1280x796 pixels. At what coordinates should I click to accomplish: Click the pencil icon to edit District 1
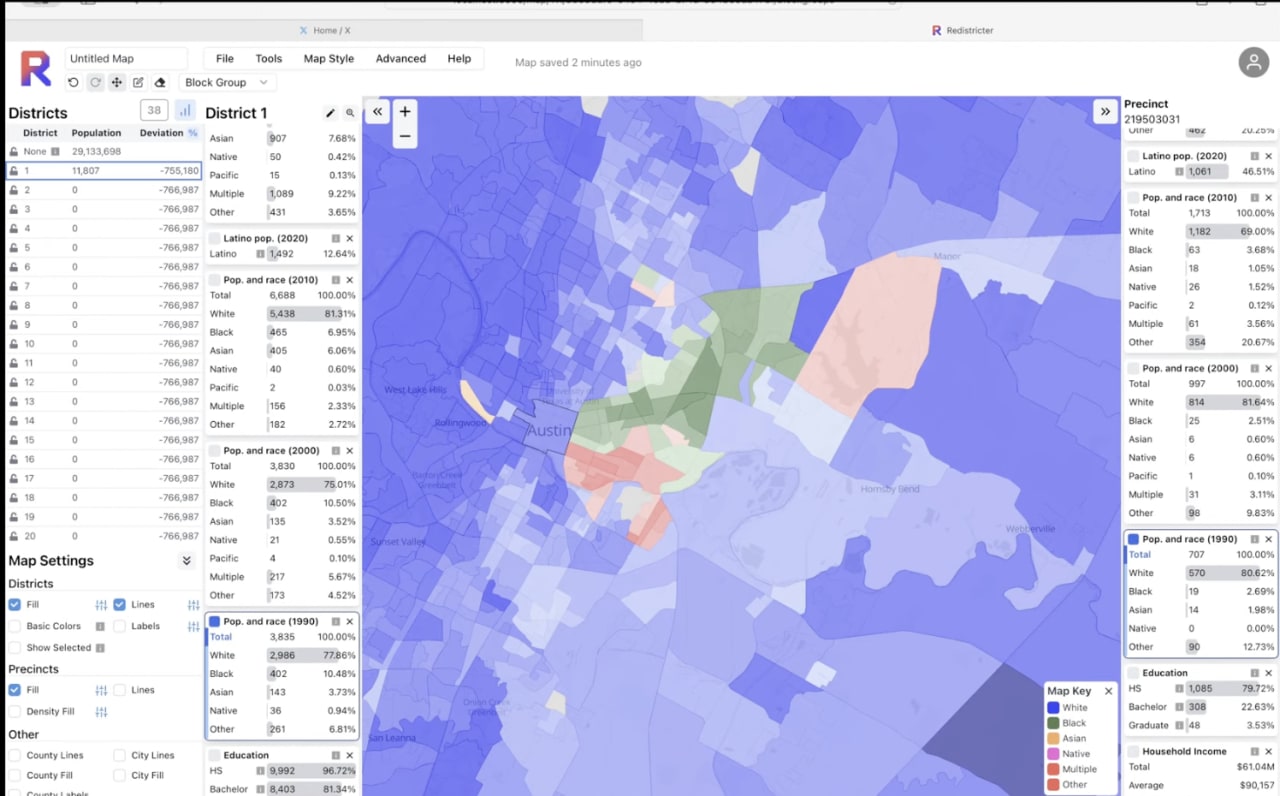330,112
